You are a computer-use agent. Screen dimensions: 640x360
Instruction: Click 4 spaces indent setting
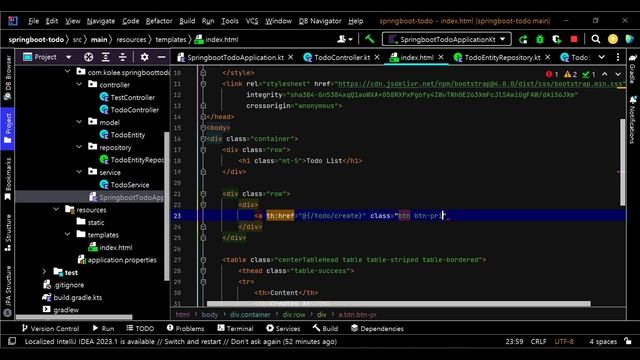coord(603,341)
